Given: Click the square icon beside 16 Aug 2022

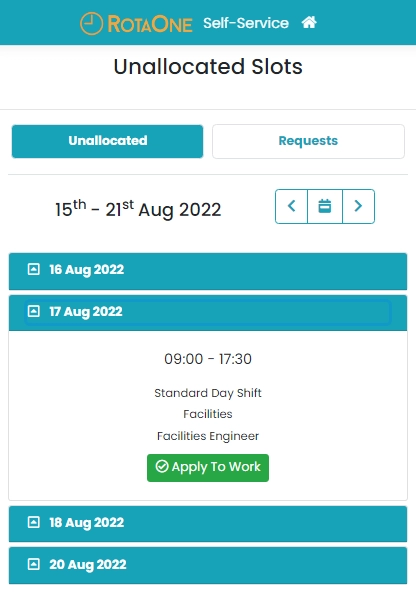Looking at the screenshot, I should [34, 269].
